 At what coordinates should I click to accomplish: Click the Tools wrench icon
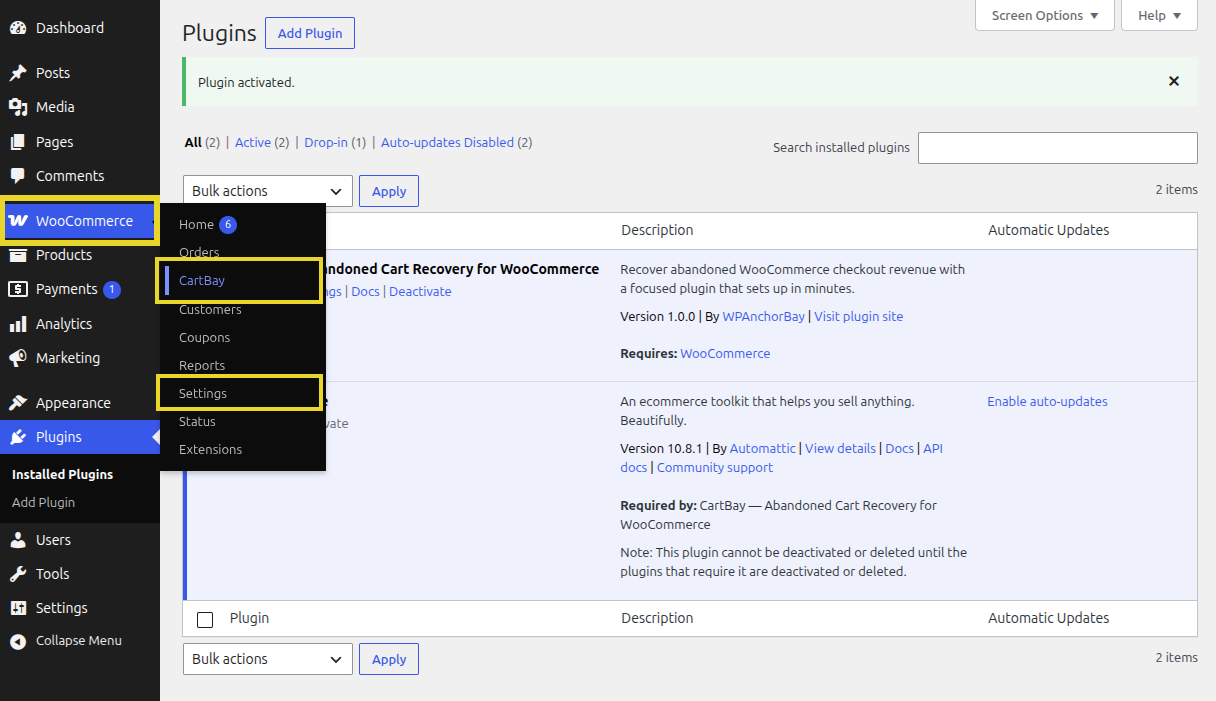pyautogui.click(x=18, y=574)
